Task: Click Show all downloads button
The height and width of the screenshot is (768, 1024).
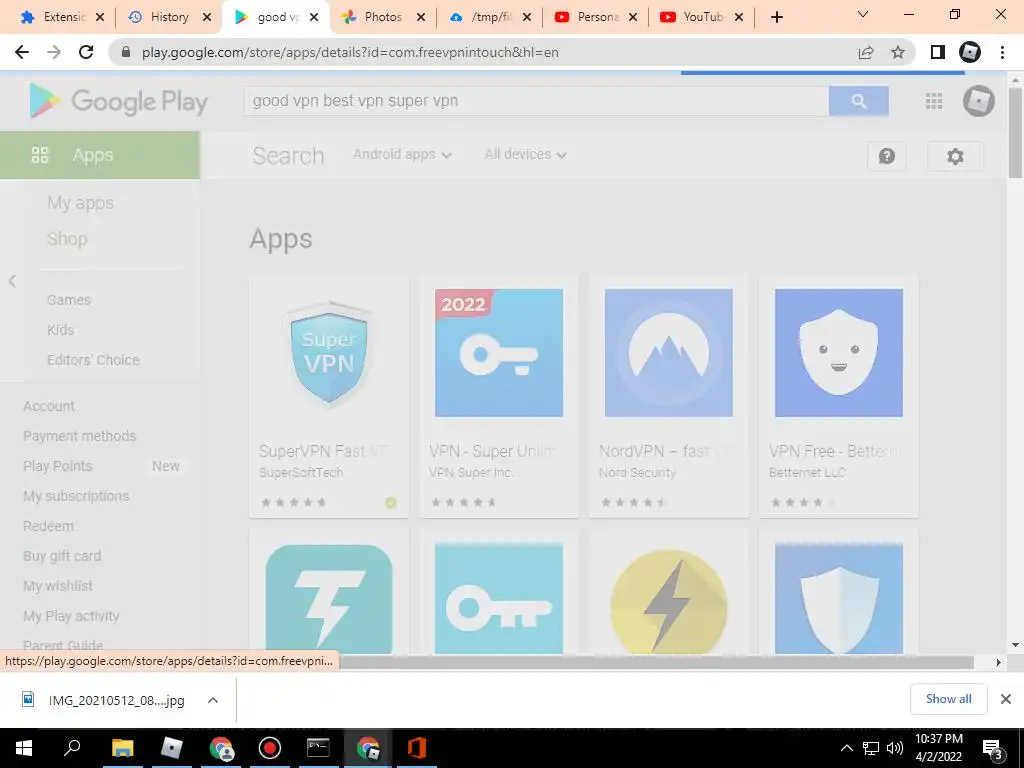Action: pyautogui.click(x=948, y=699)
